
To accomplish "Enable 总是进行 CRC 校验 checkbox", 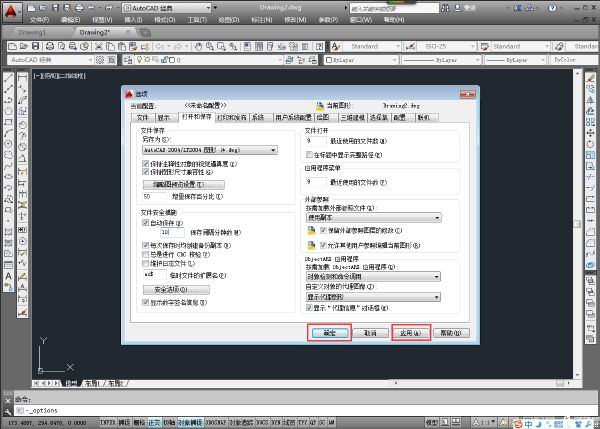I will (x=145, y=254).
